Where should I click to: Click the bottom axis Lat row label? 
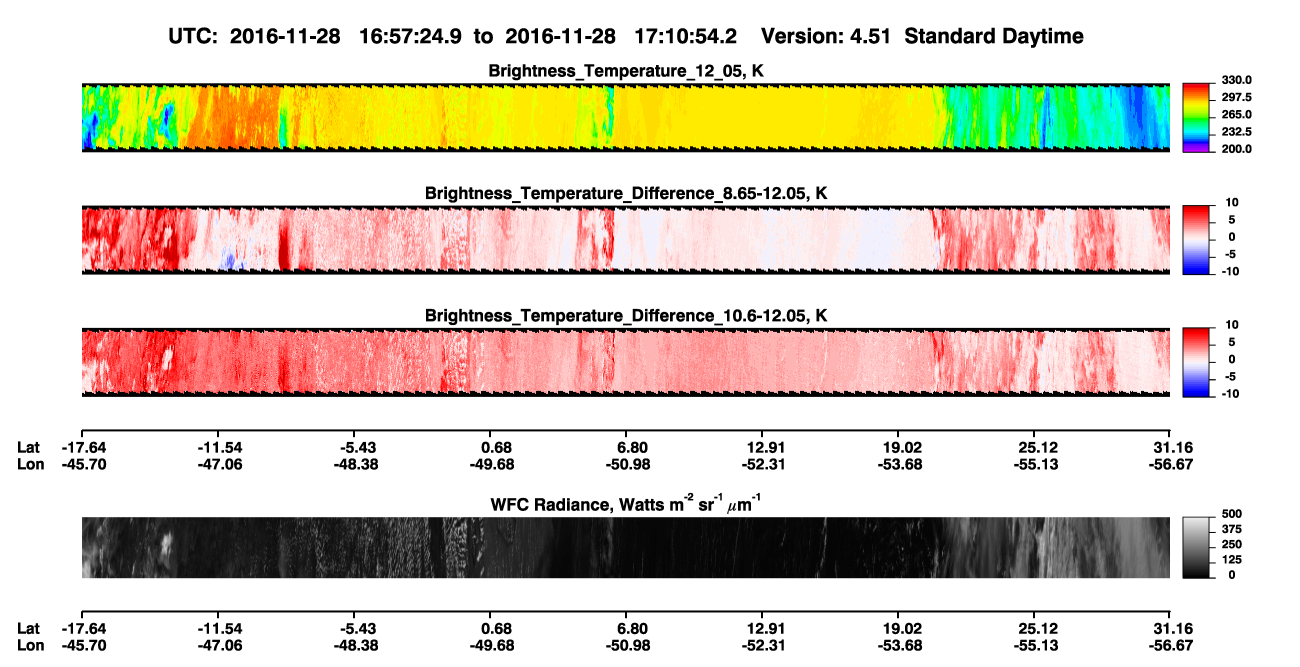[28, 628]
